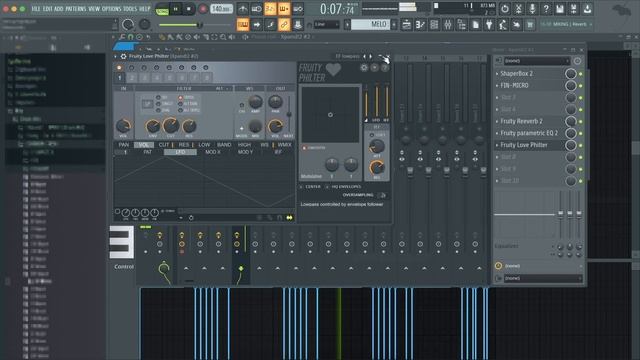Open the mixer toolbar icon
This screenshot has width=640, height=360.
coord(448,25)
